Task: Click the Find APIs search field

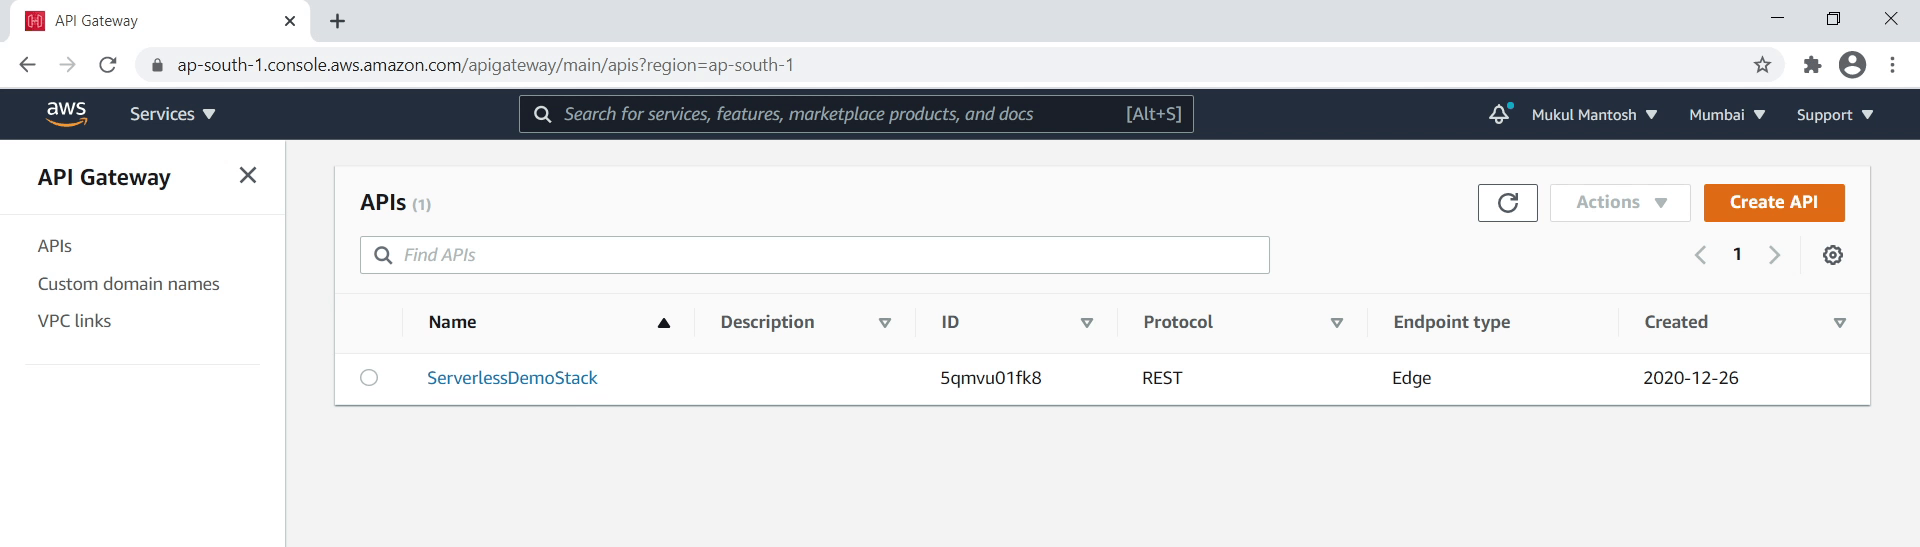Action: 814,255
